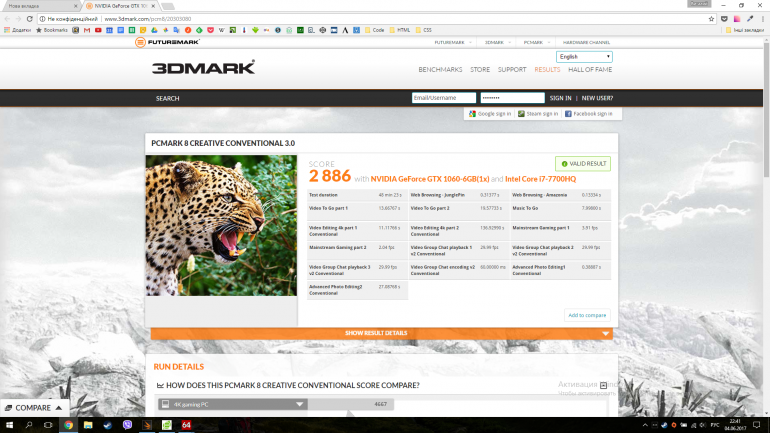Click the VALID RESULT badge
This screenshot has width=770, height=433.
pyautogui.click(x=583, y=163)
